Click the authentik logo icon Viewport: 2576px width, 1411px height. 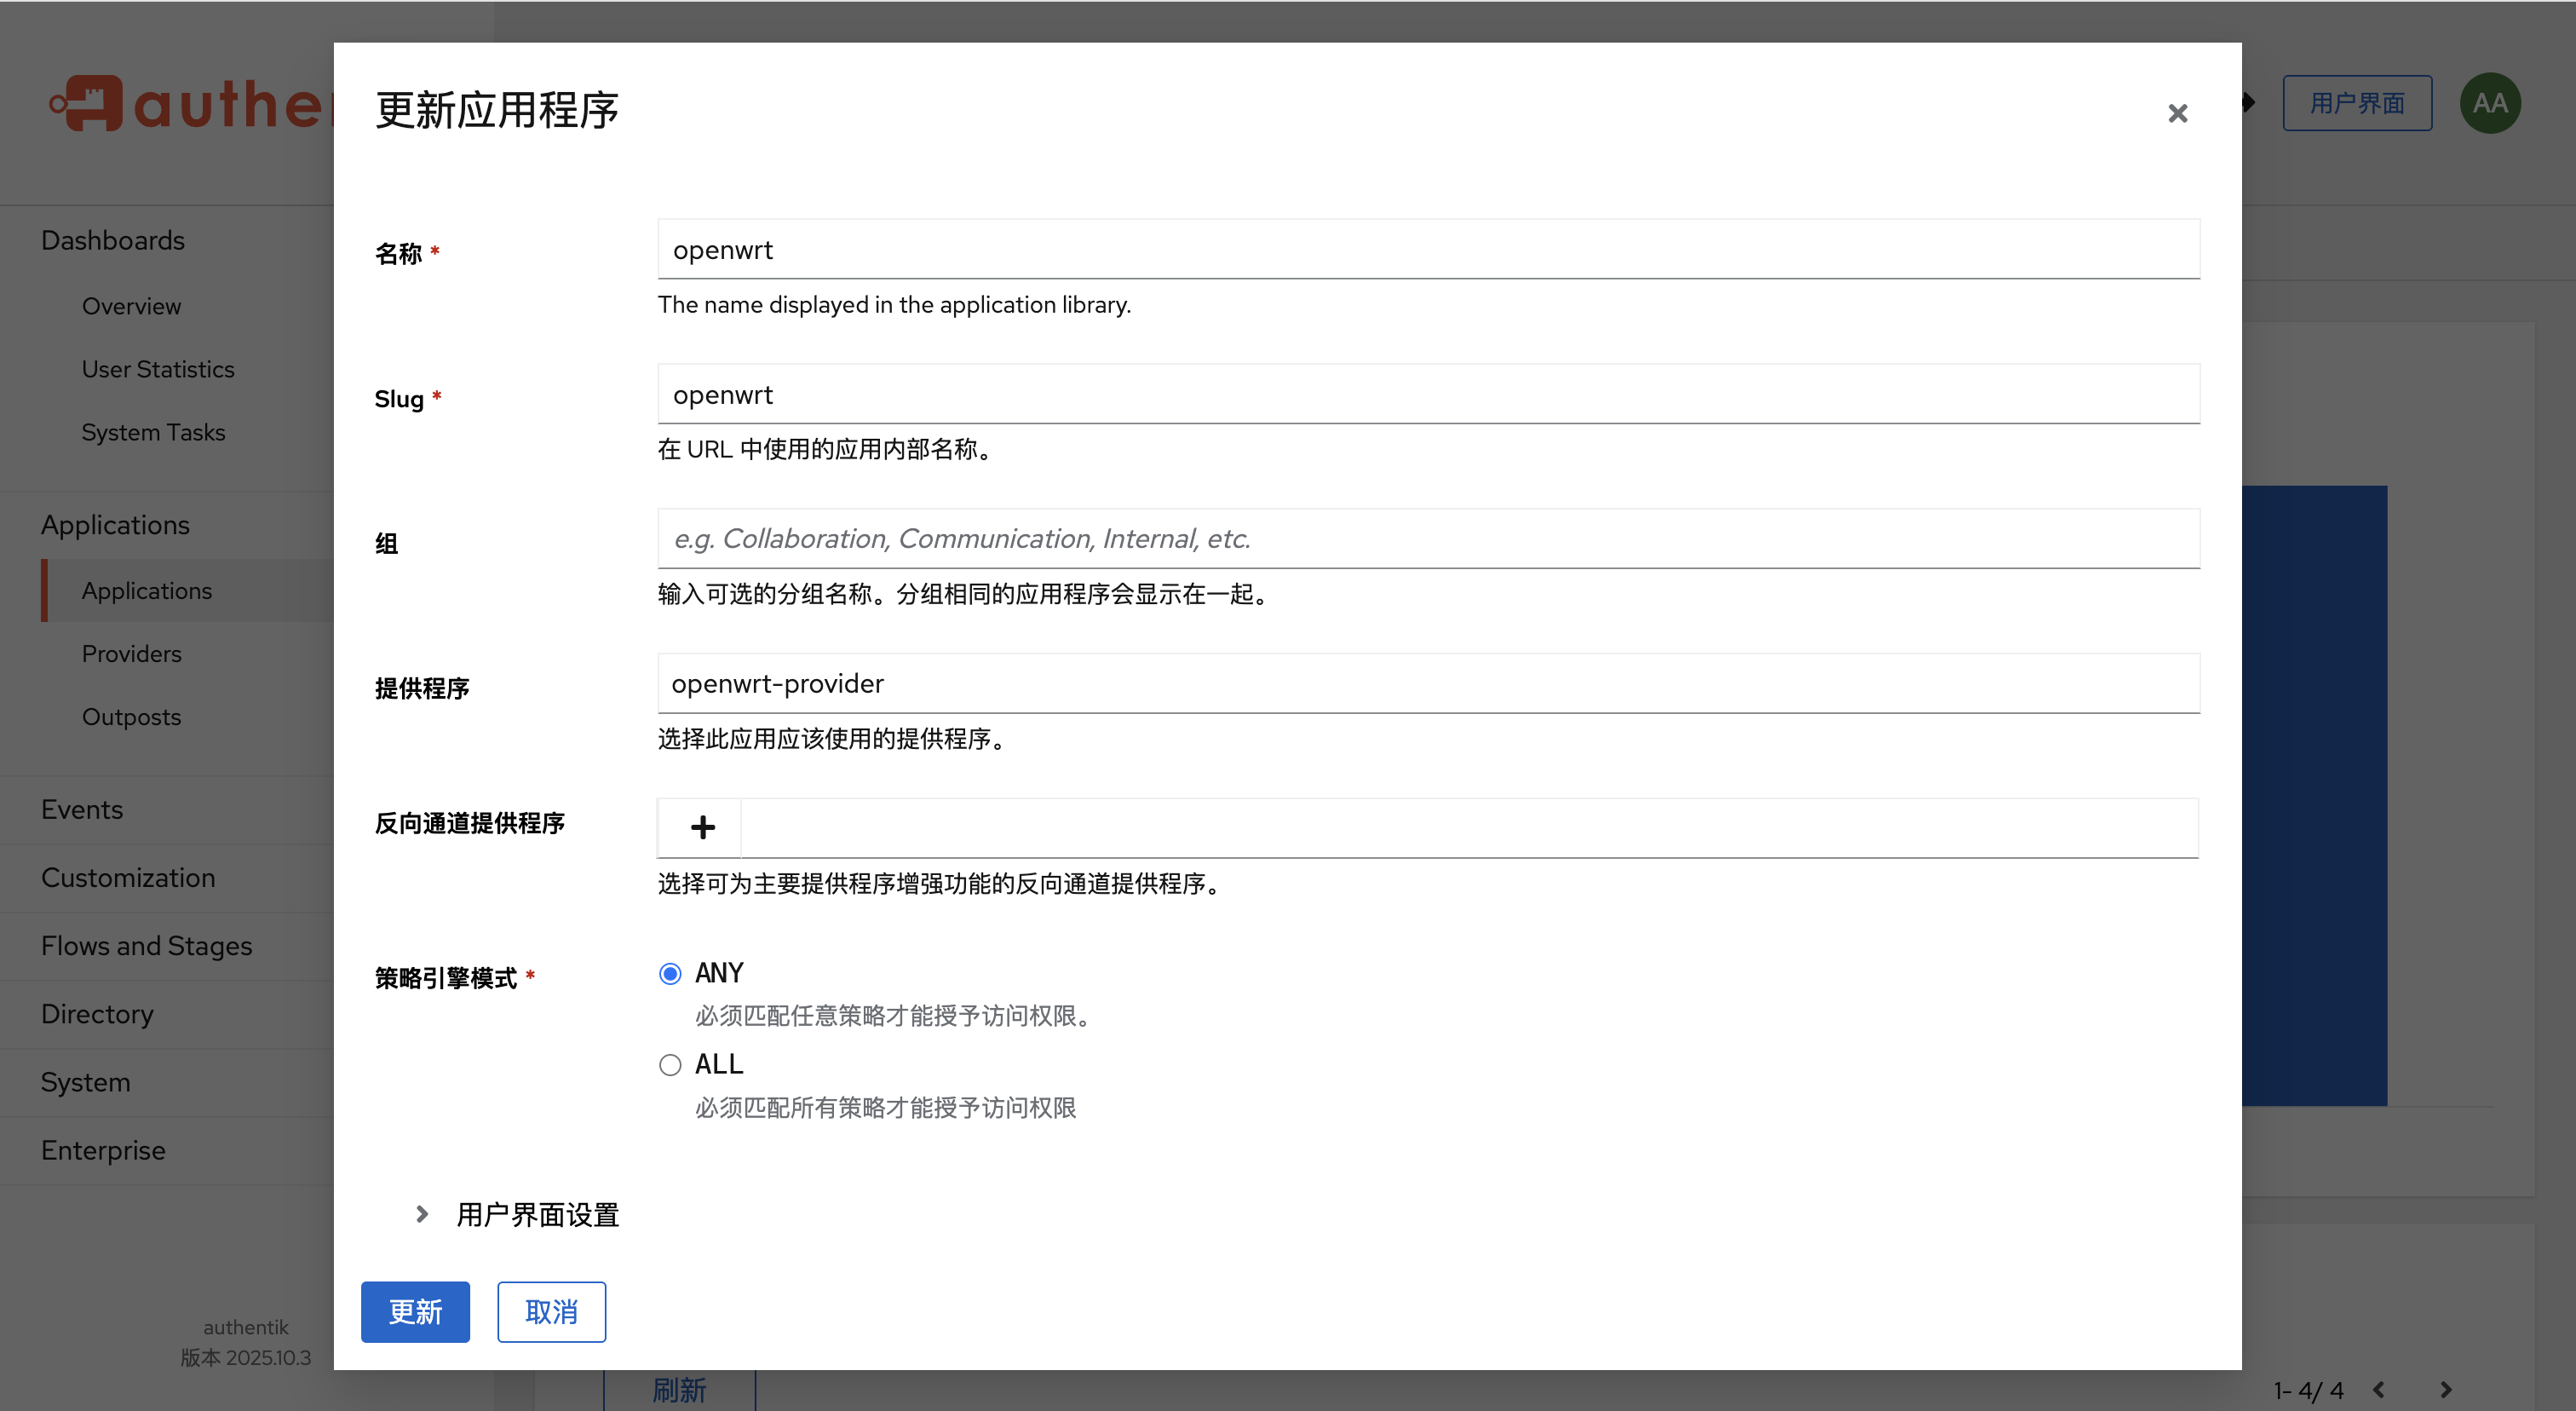point(88,103)
